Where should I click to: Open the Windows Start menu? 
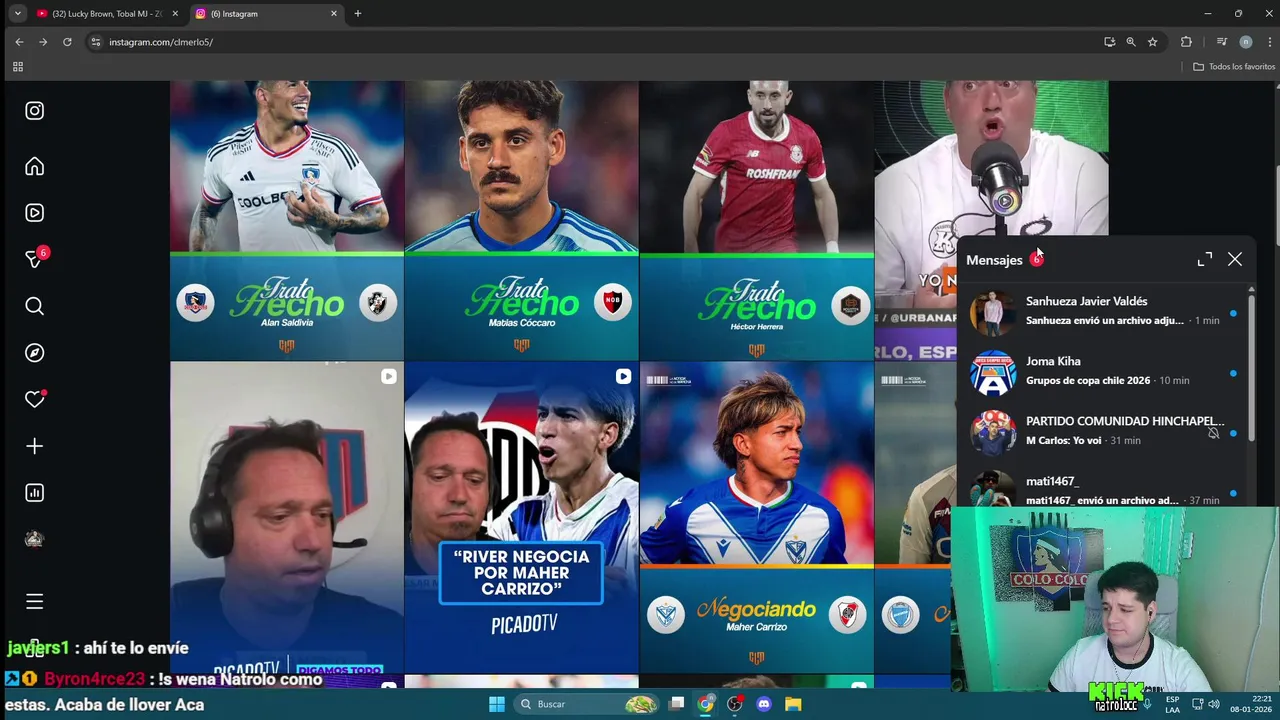[497, 704]
